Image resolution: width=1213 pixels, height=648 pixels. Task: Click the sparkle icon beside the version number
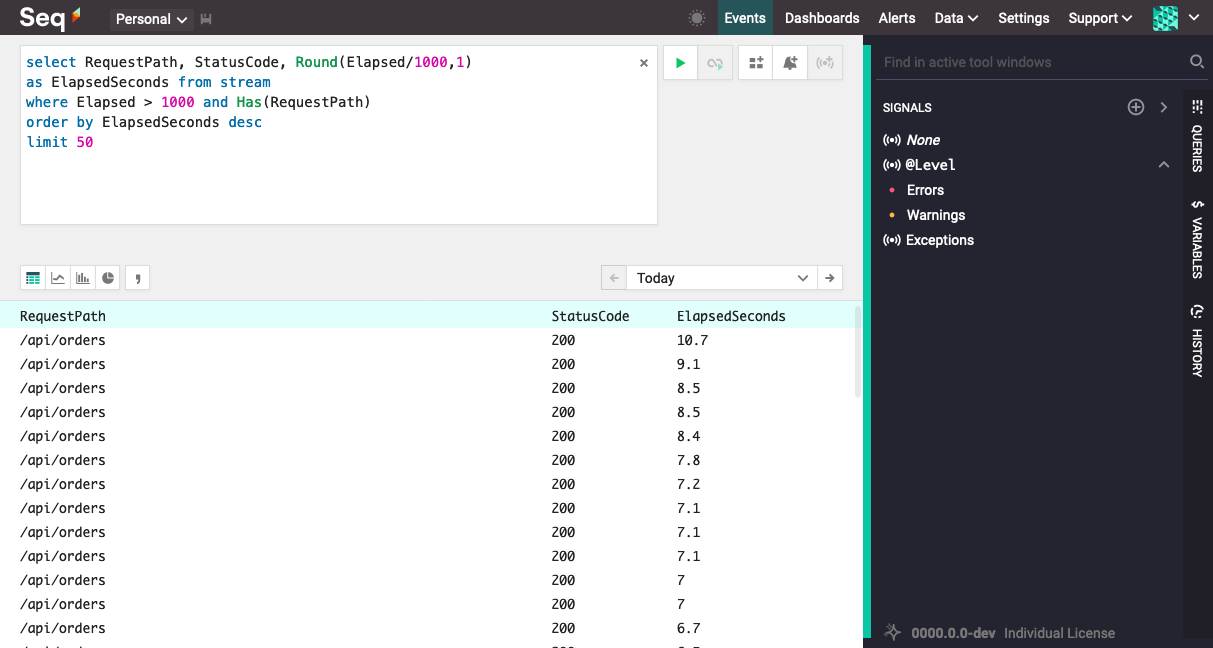click(x=893, y=632)
